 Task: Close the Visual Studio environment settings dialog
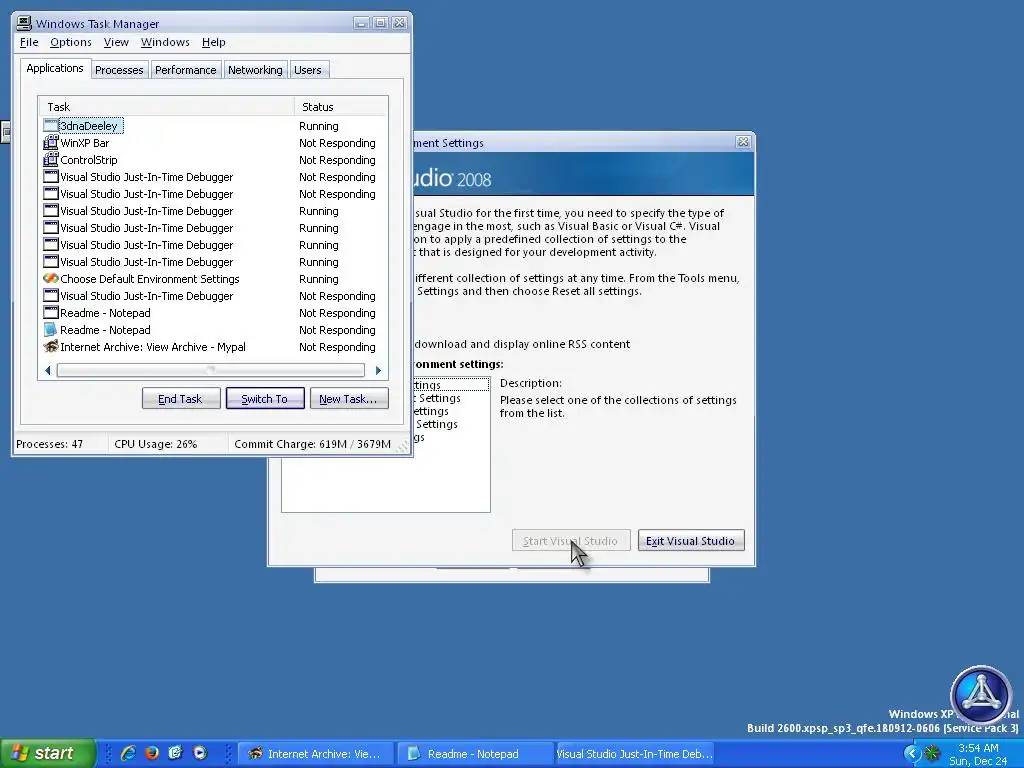pos(743,142)
